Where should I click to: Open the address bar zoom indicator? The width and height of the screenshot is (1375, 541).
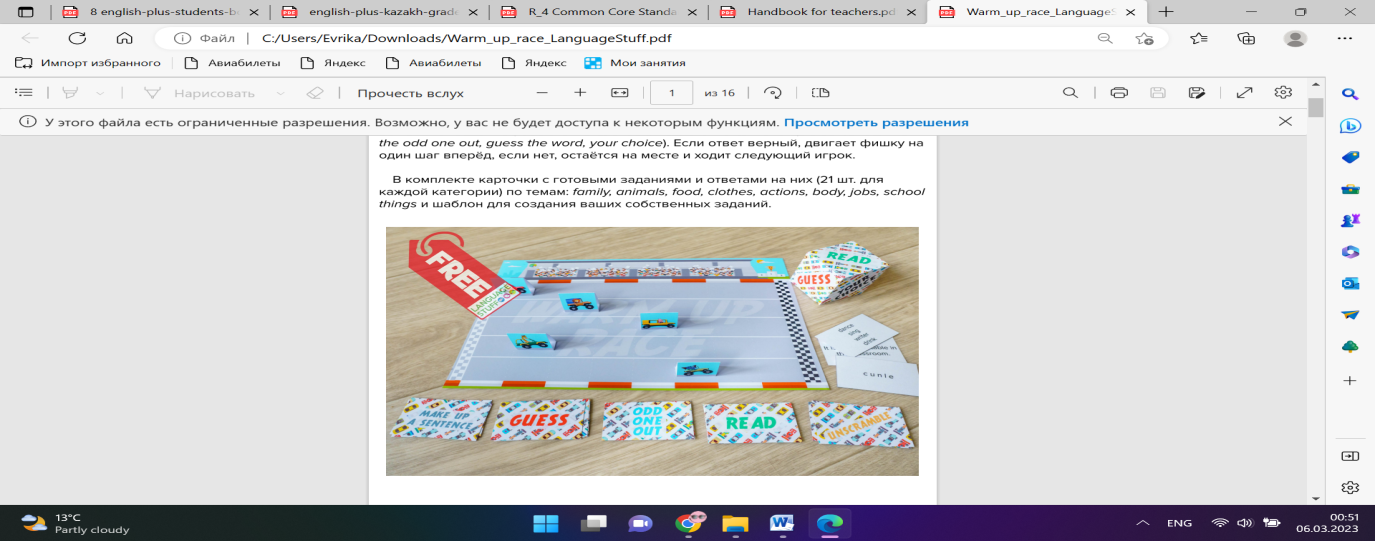pyautogui.click(x=1105, y=38)
